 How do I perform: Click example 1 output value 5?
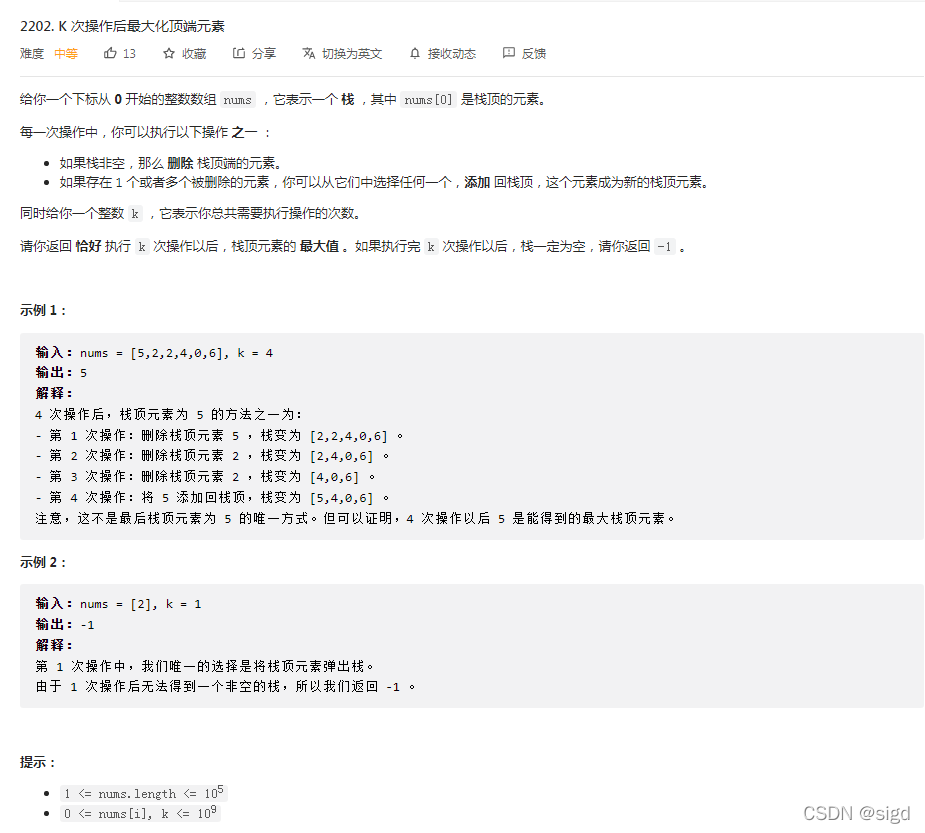coord(83,373)
